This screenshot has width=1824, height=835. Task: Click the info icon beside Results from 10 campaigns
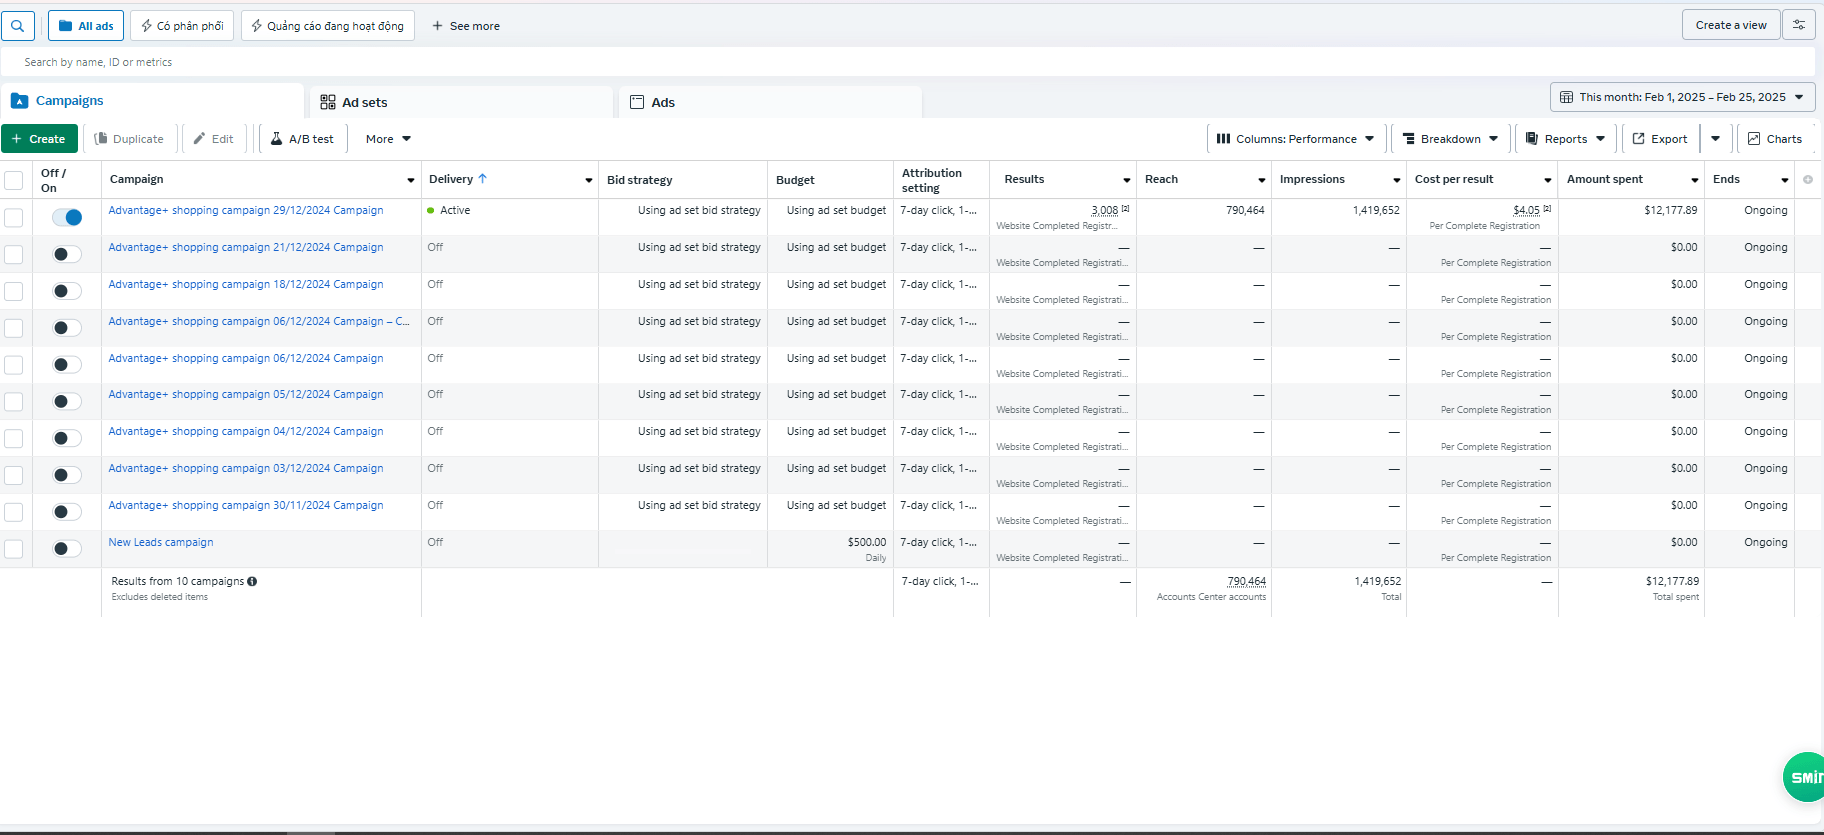(x=252, y=581)
